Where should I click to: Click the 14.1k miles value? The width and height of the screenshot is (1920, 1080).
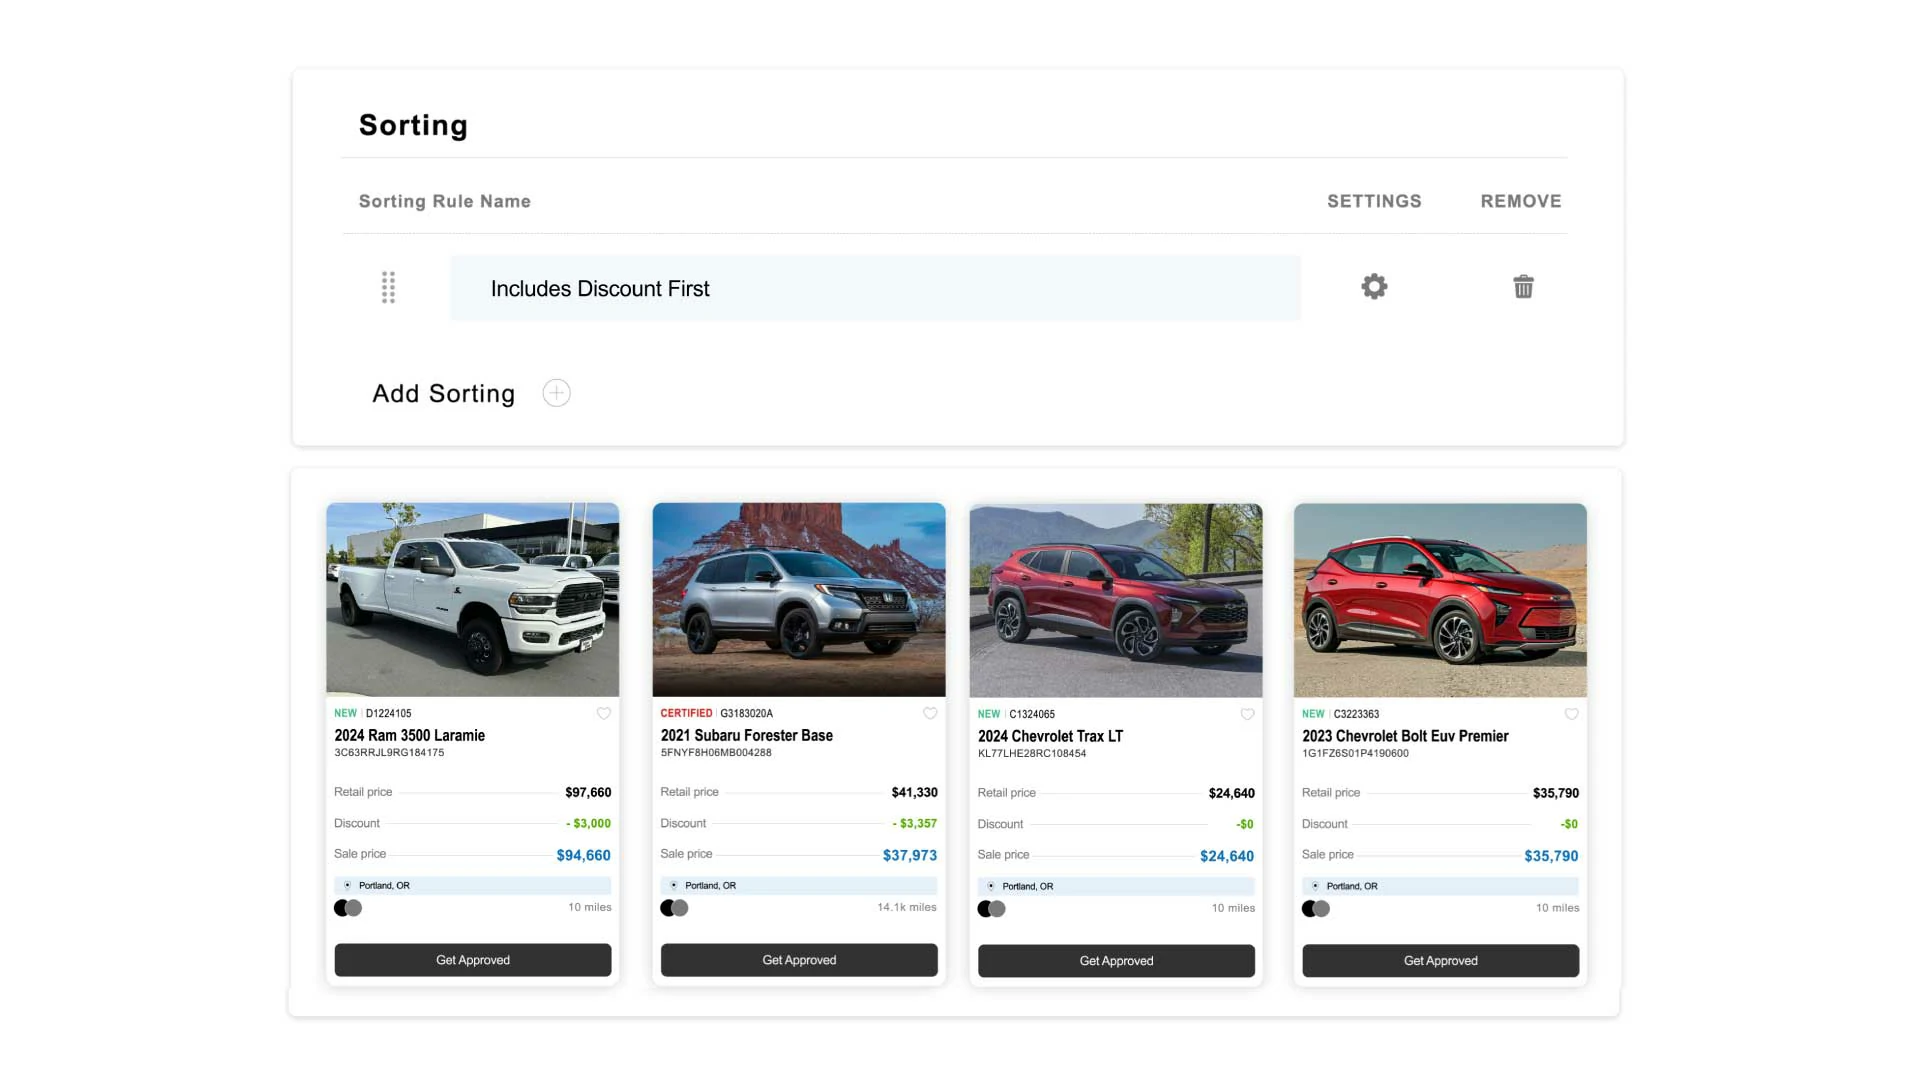click(907, 908)
